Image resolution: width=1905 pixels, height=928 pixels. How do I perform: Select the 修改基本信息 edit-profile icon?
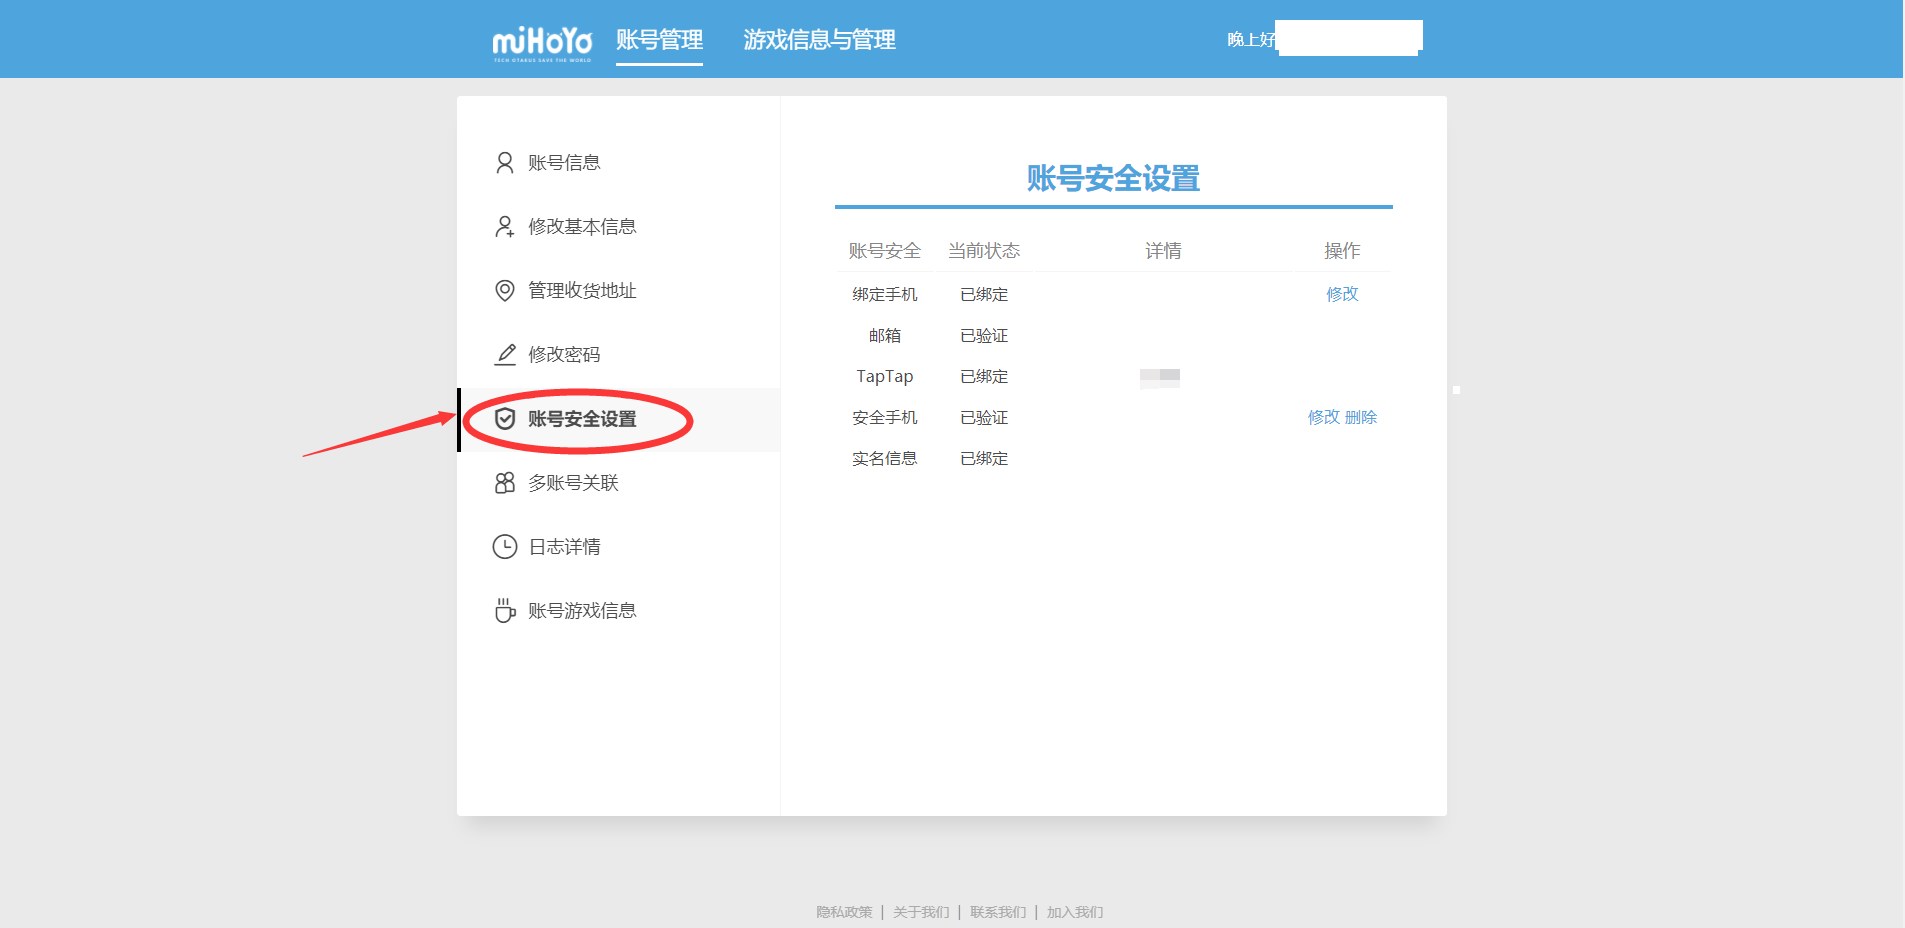point(504,227)
